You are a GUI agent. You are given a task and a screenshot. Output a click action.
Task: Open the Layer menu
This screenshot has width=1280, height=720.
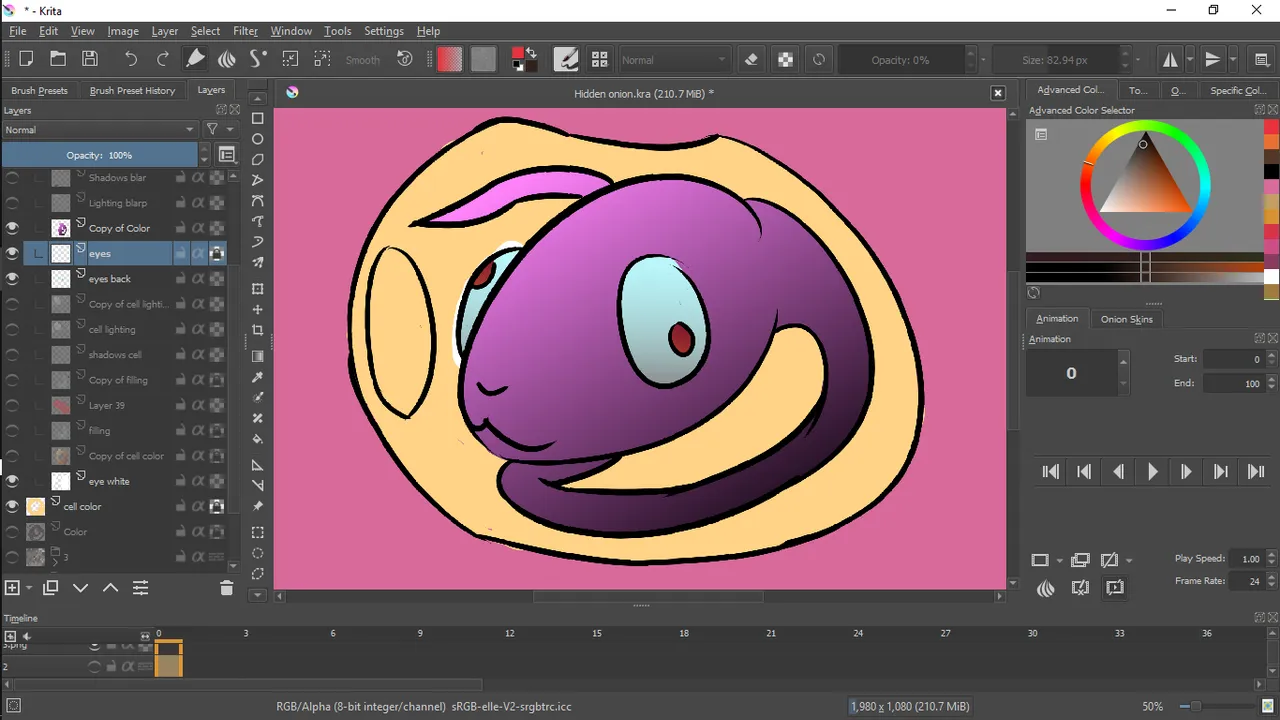tap(164, 31)
